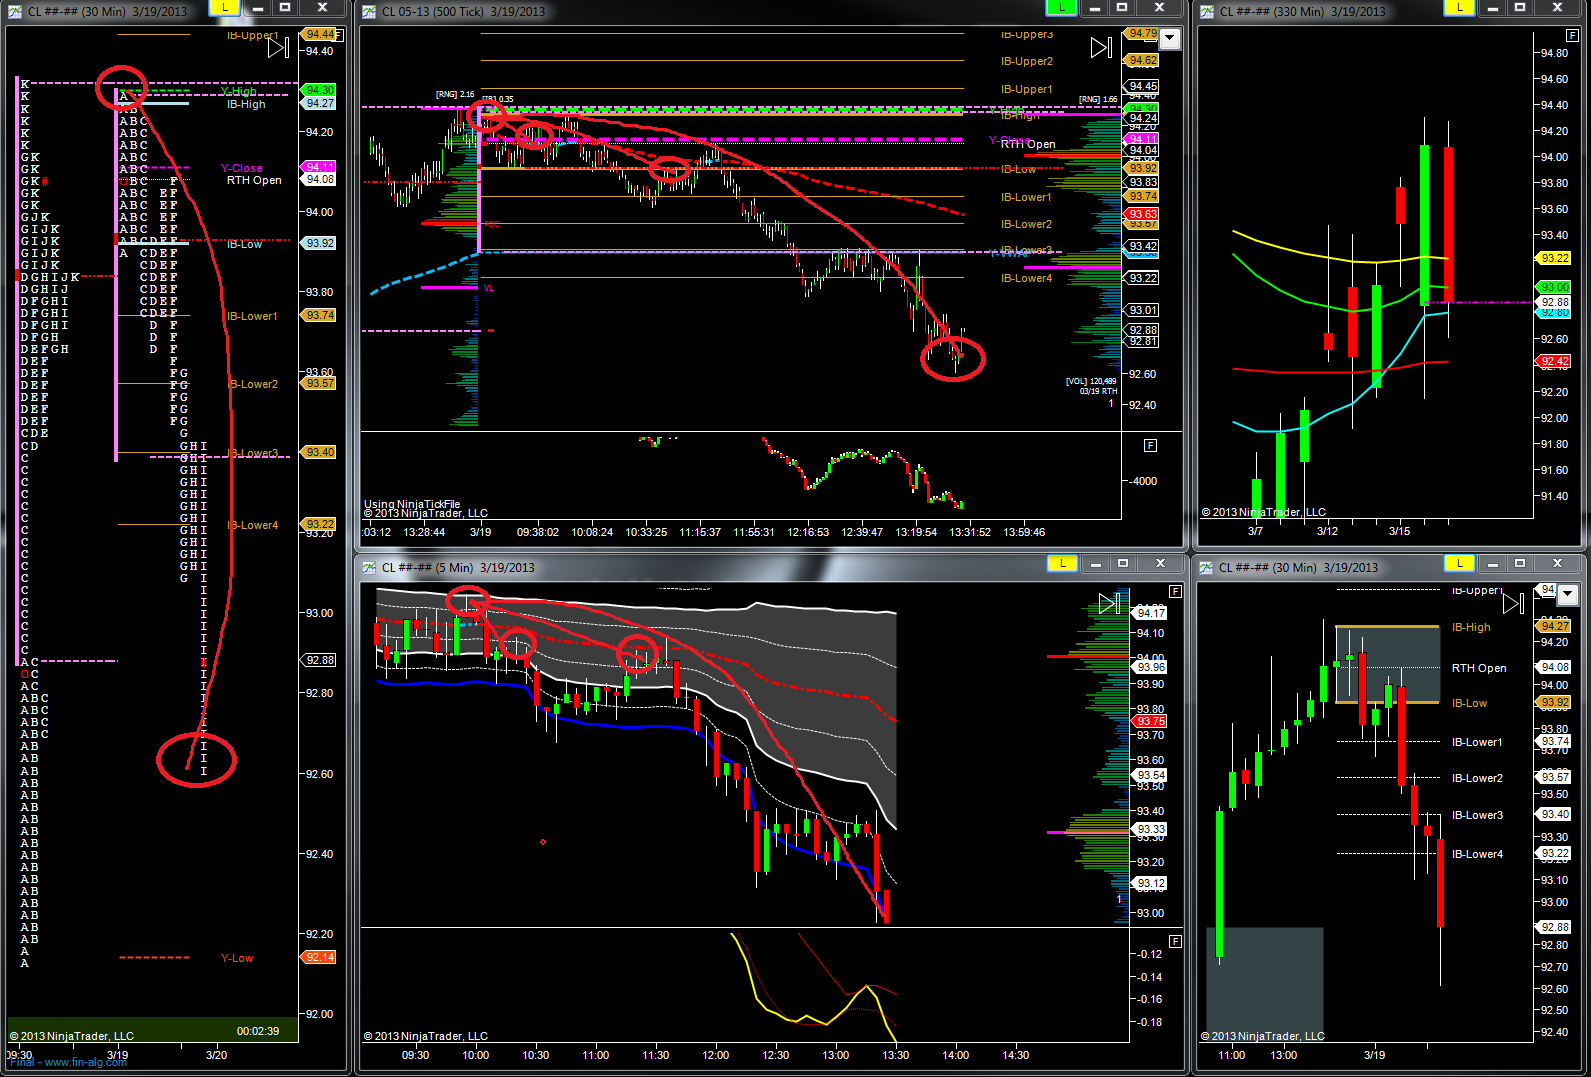Viewport: 1591px width, 1077px height.
Task: Click the chart icon in the 330 Min title bar
Action: [1207, 11]
